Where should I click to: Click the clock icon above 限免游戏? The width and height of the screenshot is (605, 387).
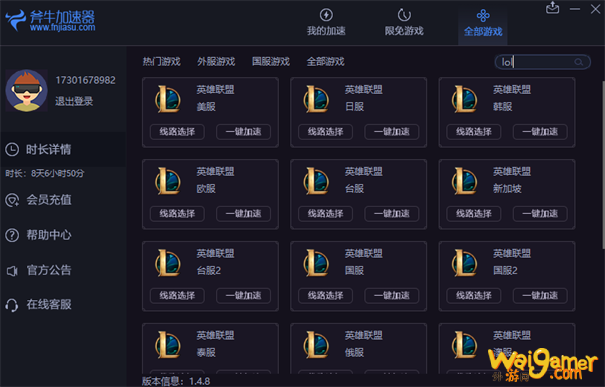(404, 15)
